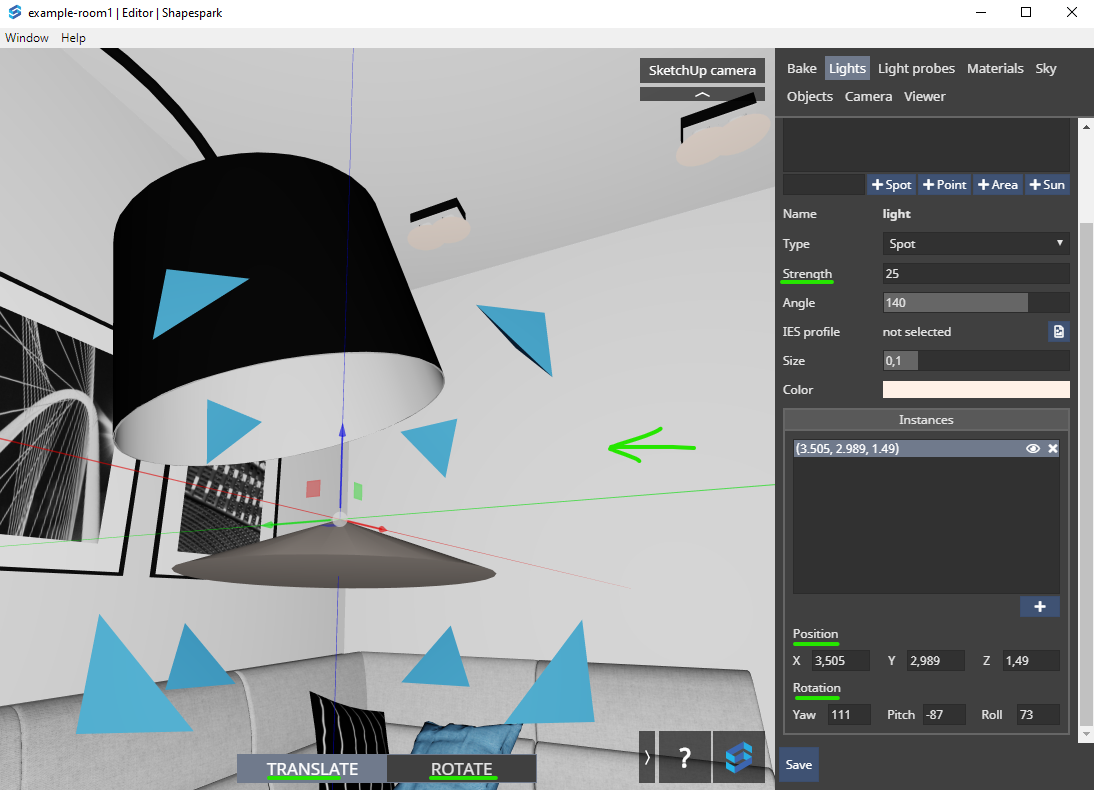The image size is (1094, 790).
Task: Edit the Yaw rotation value field
Action: click(x=848, y=714)
